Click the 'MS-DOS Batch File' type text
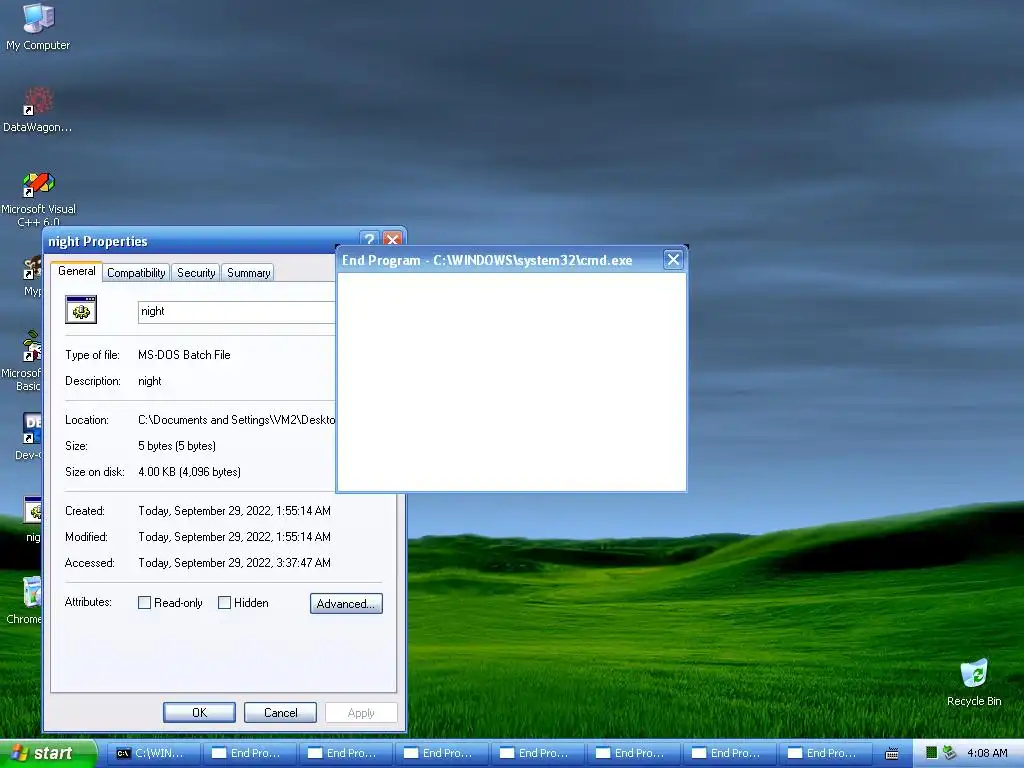 tap(184, 355)
